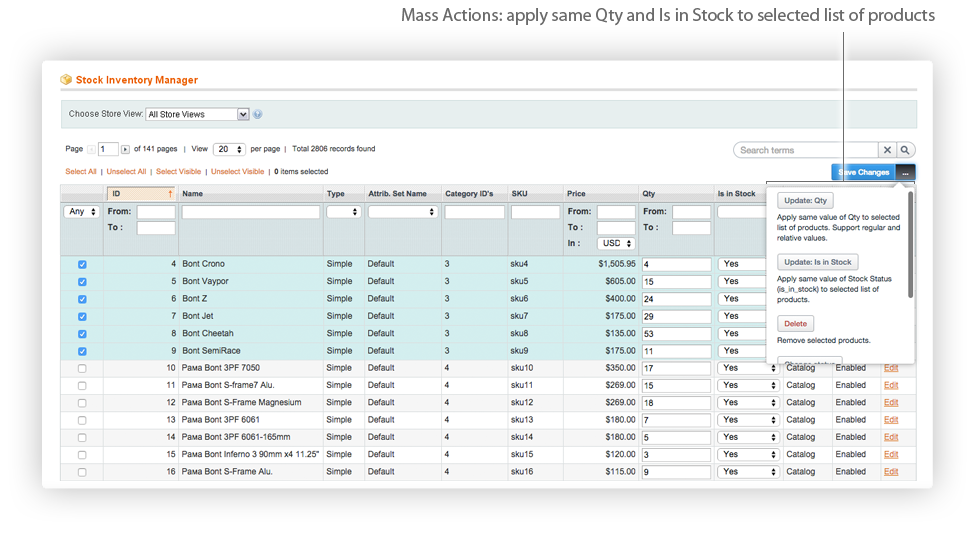This screenshot has height=539, width=972.
Task: Sort by SKU column header
Action: [519, 194]
